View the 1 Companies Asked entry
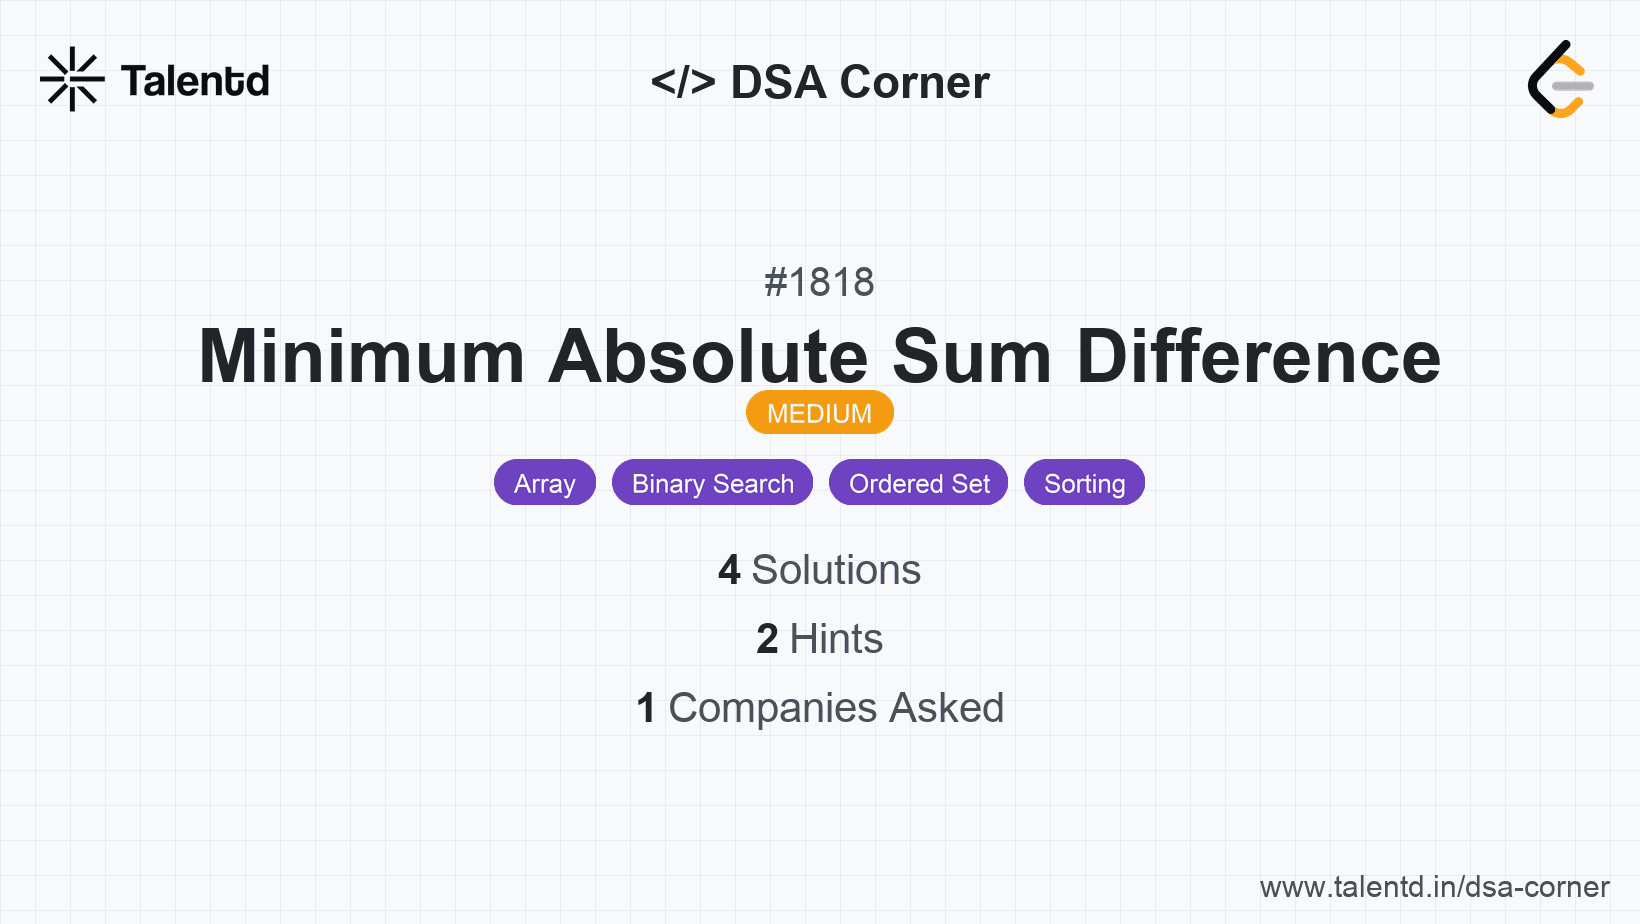Image resolution: width=1640 pixels, height=924 pixels. 836,708
